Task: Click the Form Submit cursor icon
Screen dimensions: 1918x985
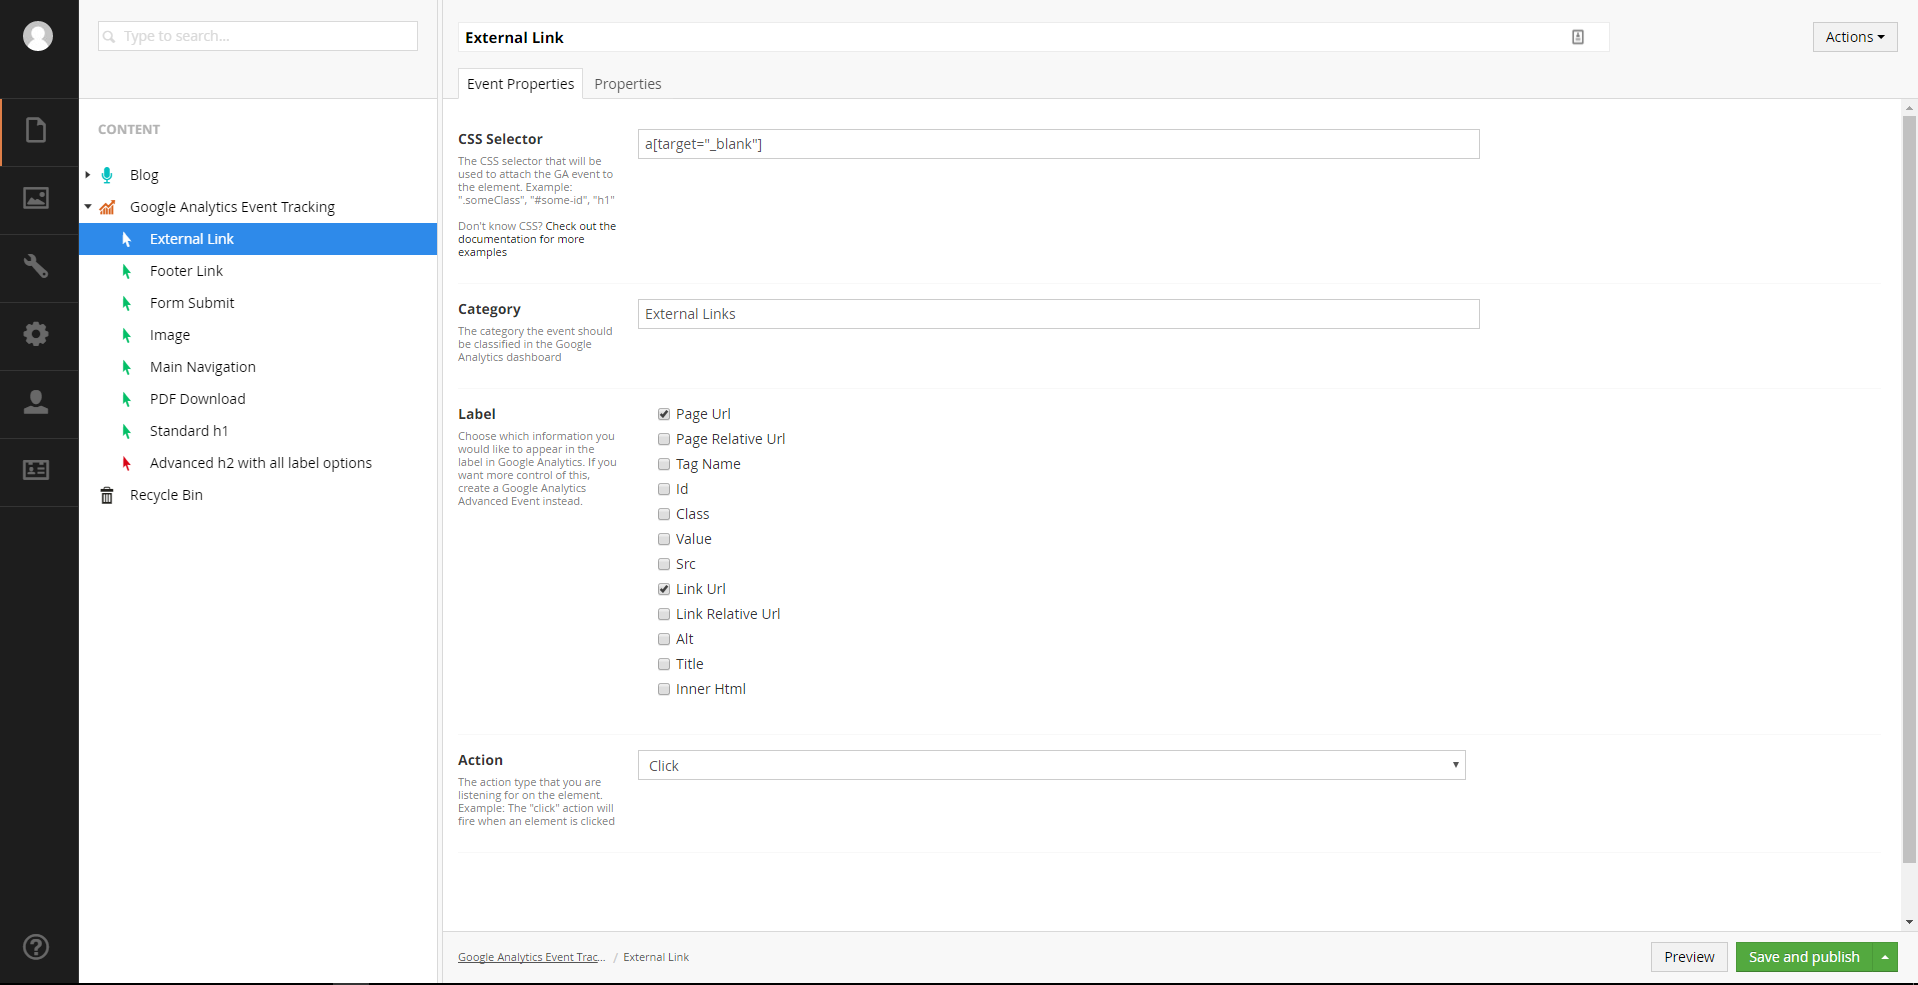Action: click(127, 303)
